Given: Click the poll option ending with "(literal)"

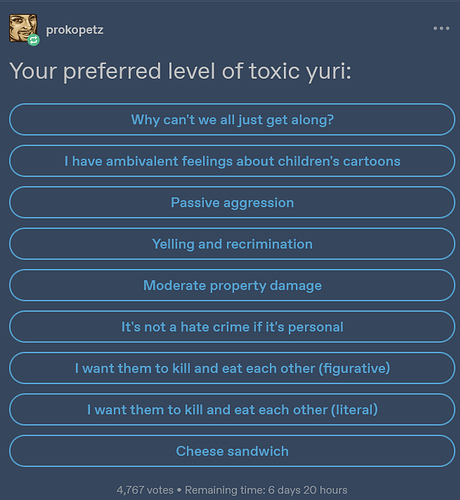Looking at the screenshot, I should coord(232,409).
